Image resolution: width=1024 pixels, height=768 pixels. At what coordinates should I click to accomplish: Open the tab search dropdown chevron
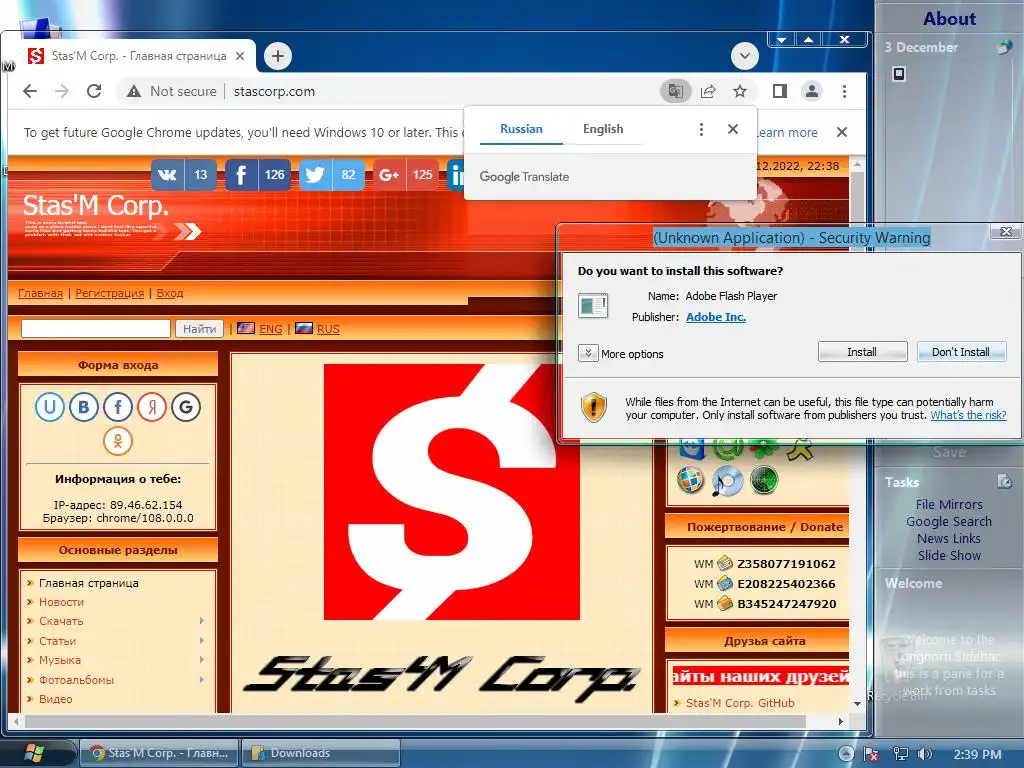tap(744, 56)
